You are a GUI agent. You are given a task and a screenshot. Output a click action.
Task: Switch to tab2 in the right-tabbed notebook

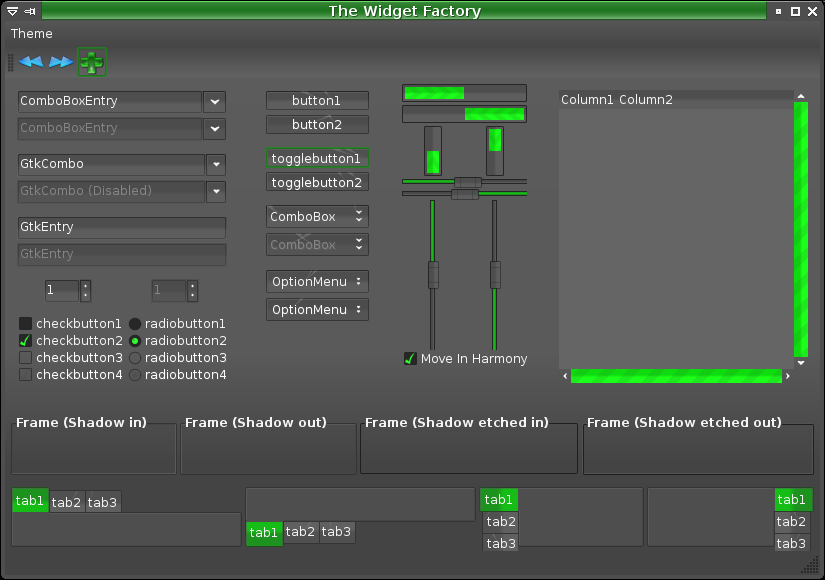pyautogui.click(x=791, y=522)
